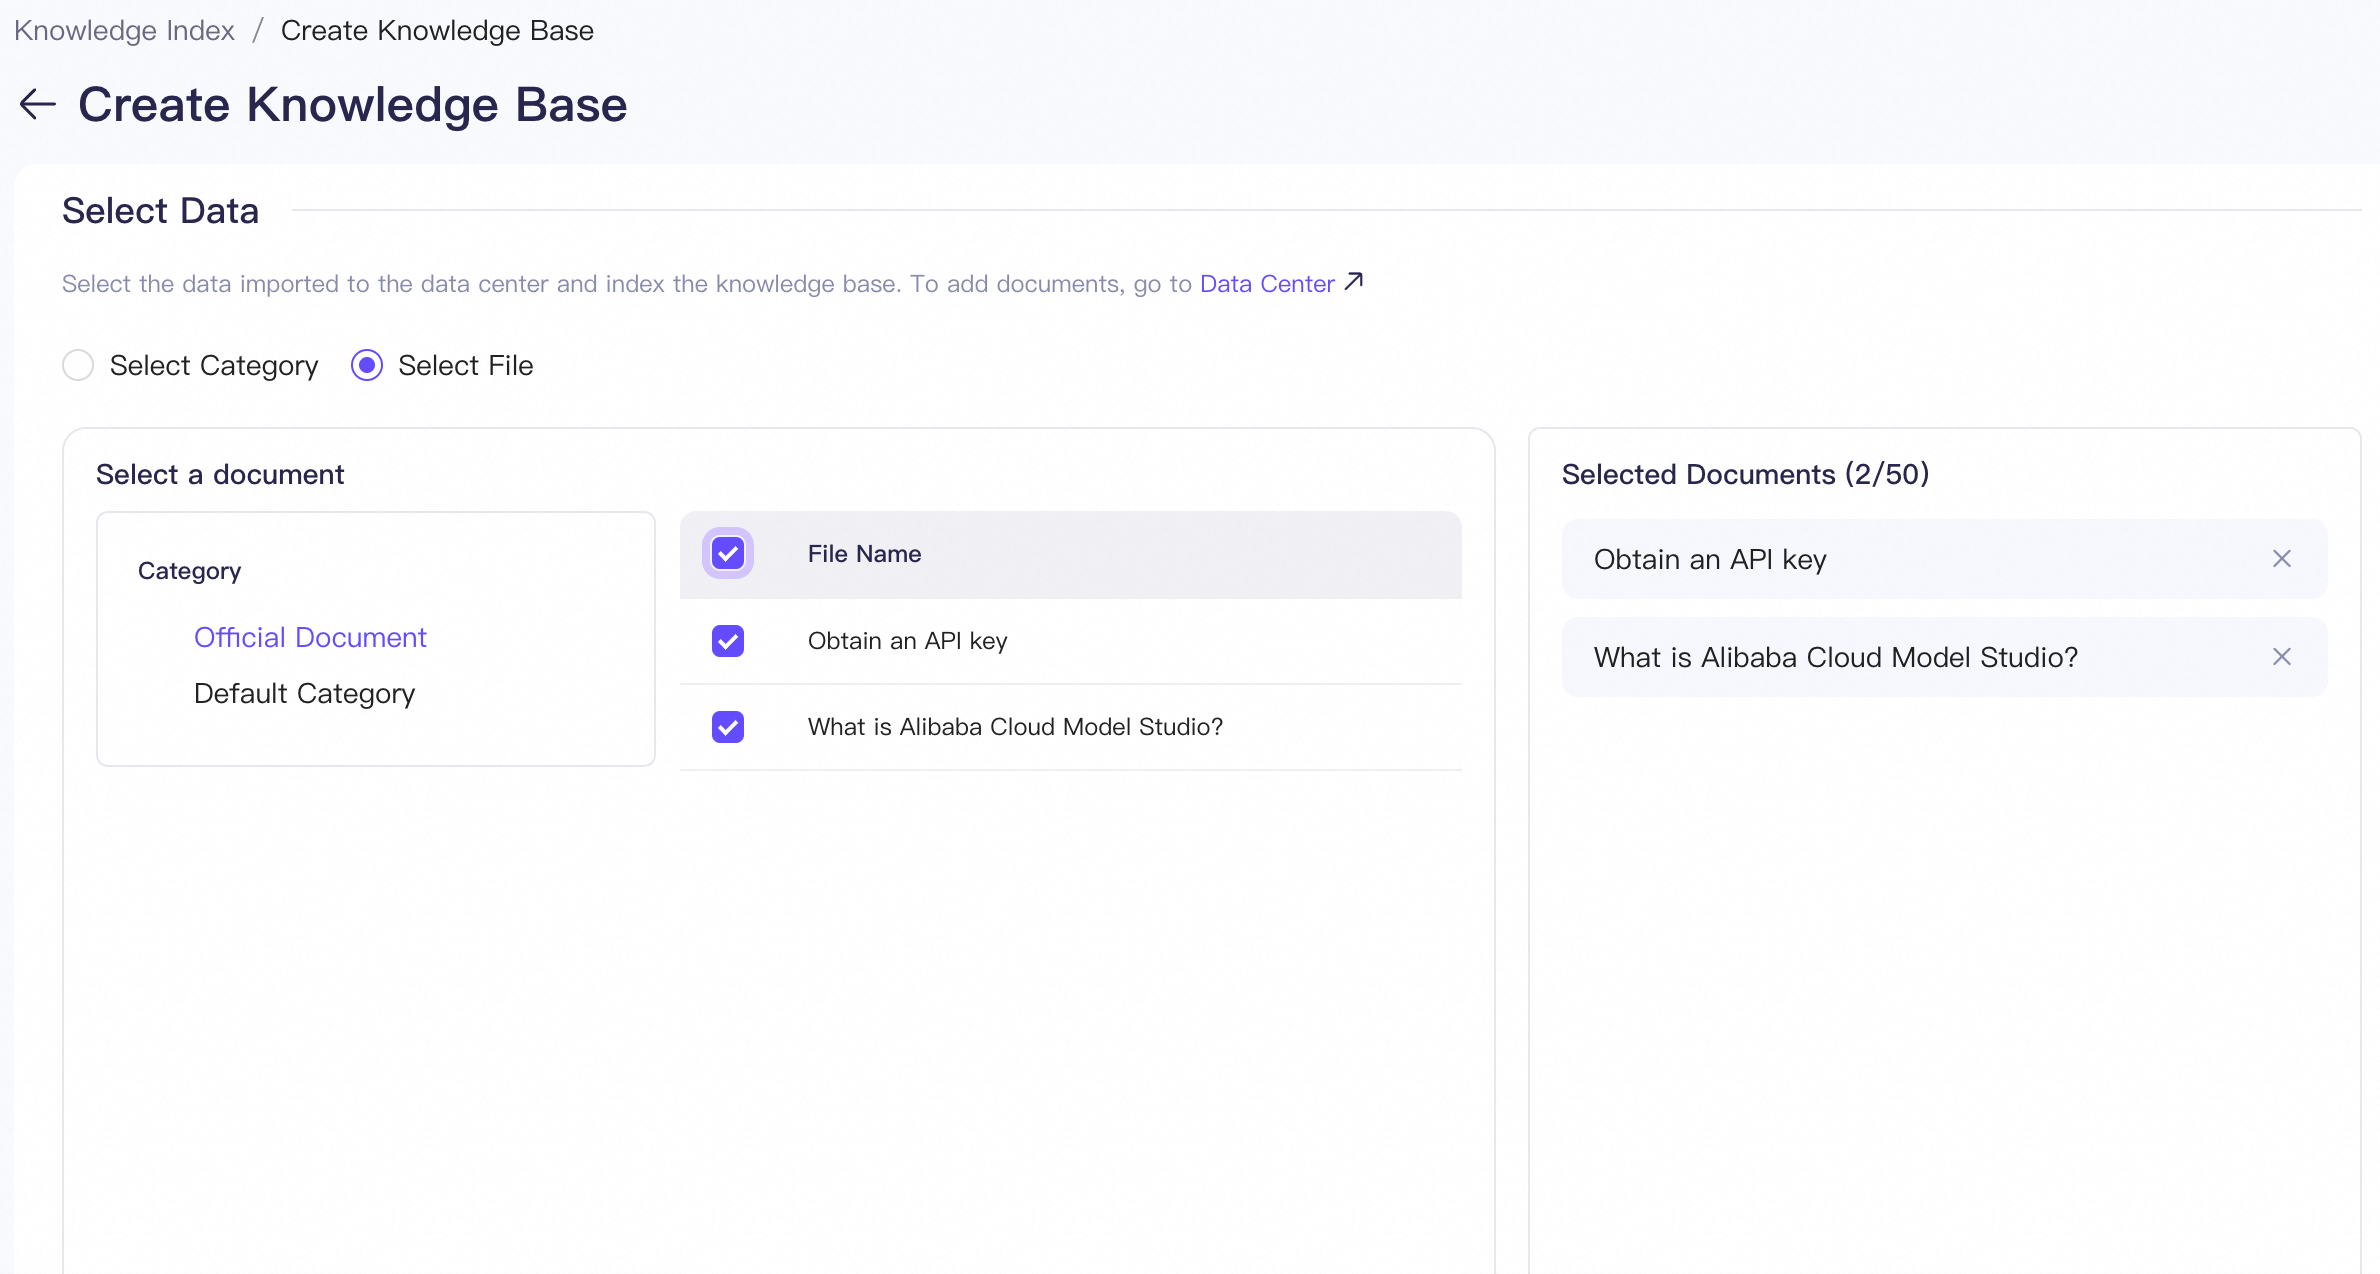The width and height of the screenshot is (2380, 1274).
Task: Uncheck the What is Alibaba Cloud Model Studio file
Action: coord(728,727)
